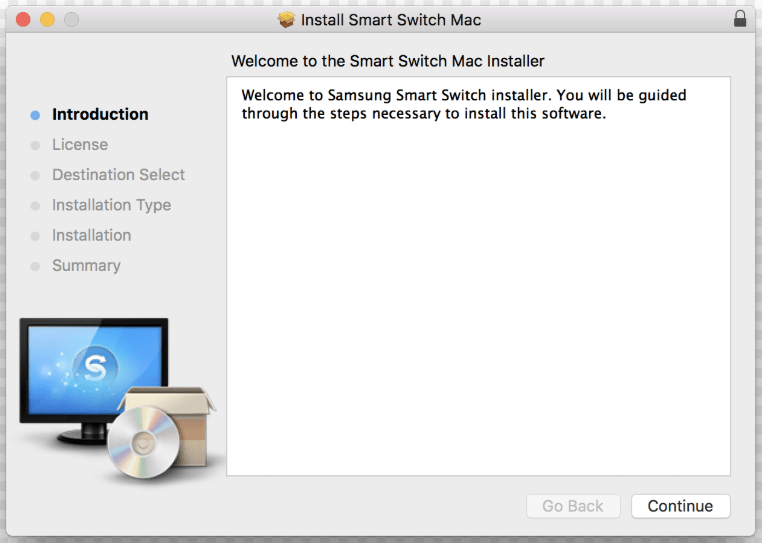Click the blue bullet beside Introduction
This screenshot has height=543, width=762.
click(35, 115)
